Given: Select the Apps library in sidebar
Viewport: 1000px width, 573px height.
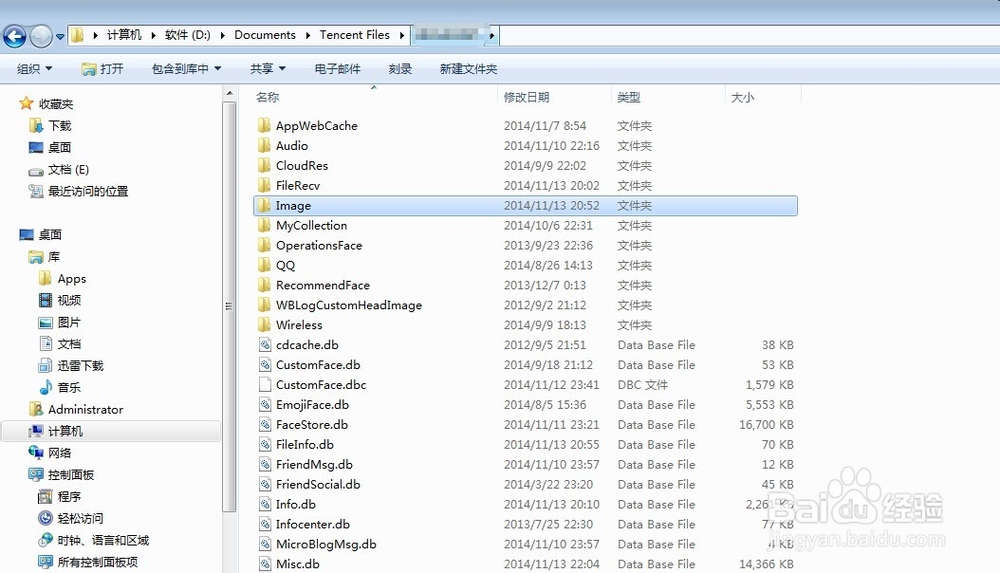Looking at the screenshot, I should click(62, 279).
